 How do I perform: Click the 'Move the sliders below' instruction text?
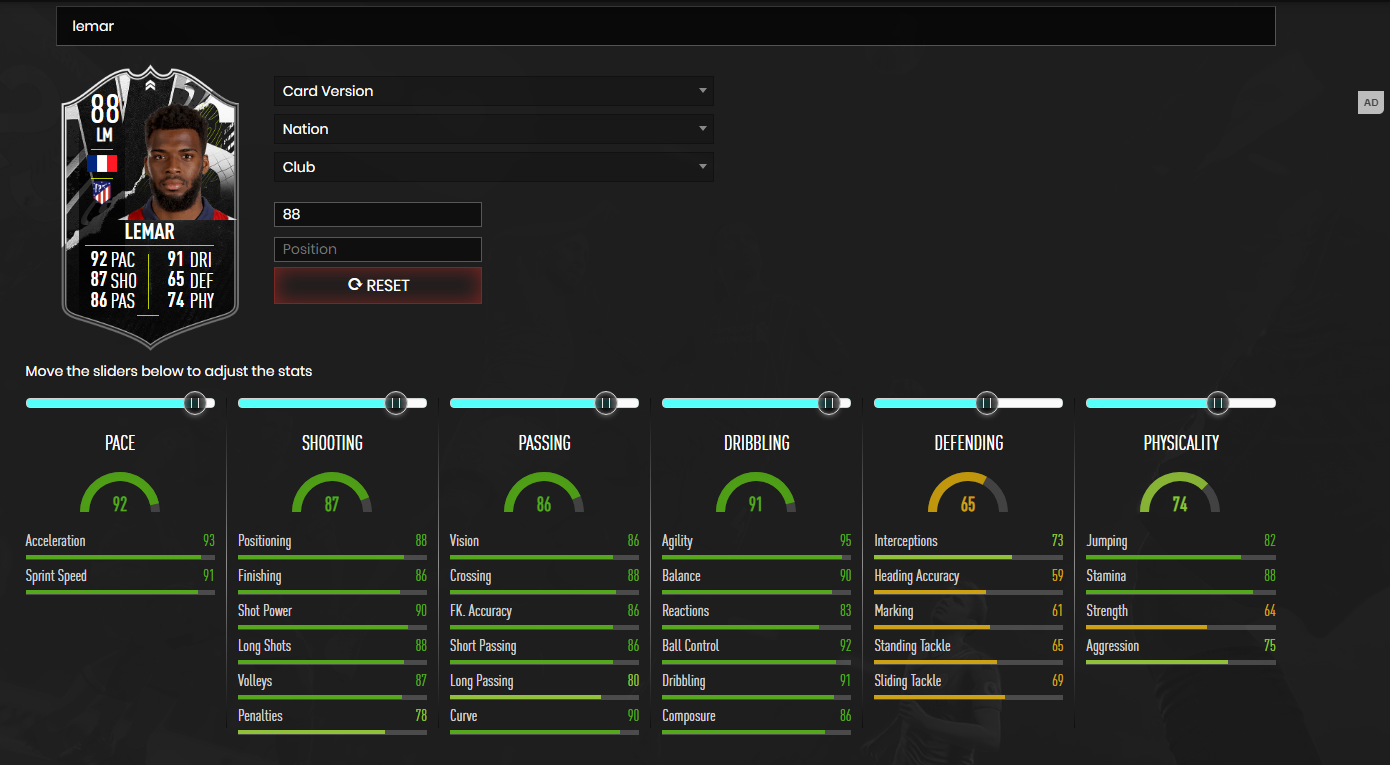tap(169, 371)
